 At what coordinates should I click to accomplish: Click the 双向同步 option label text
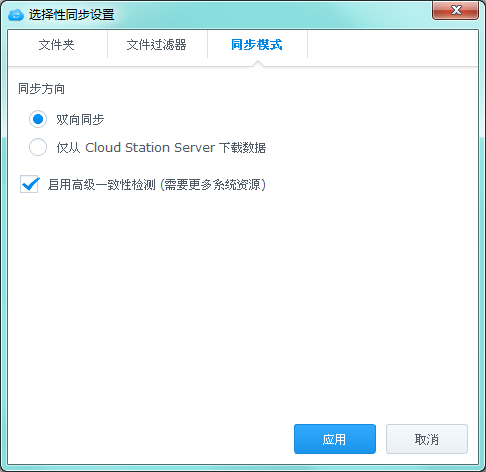coord(80,119)
